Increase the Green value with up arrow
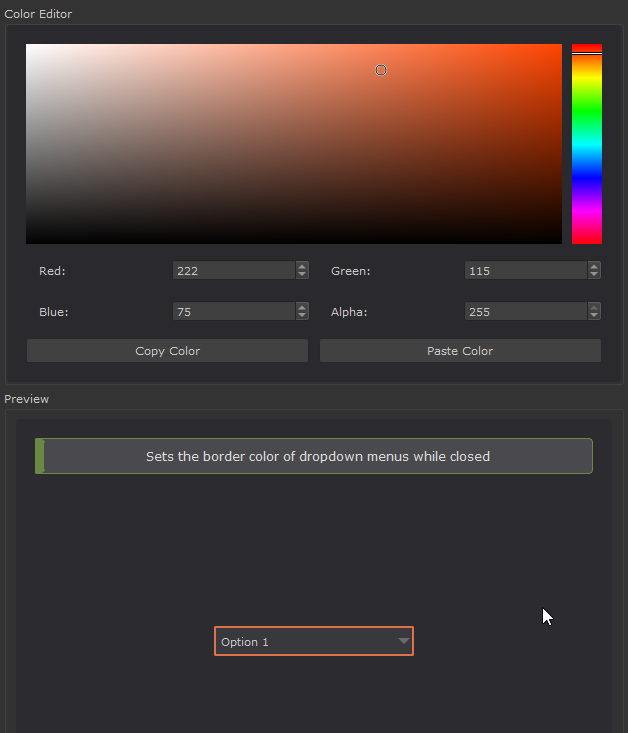The width and height of the screenshot is (628, 733). click(594, 266)
